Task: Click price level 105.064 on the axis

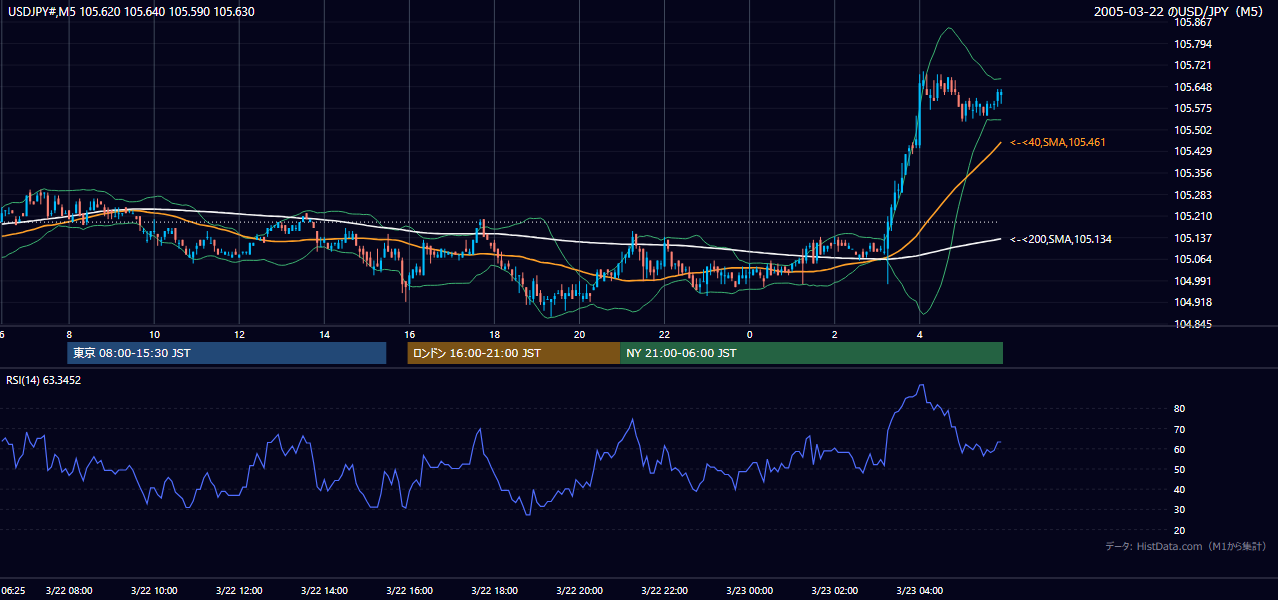Action: 1191,259
